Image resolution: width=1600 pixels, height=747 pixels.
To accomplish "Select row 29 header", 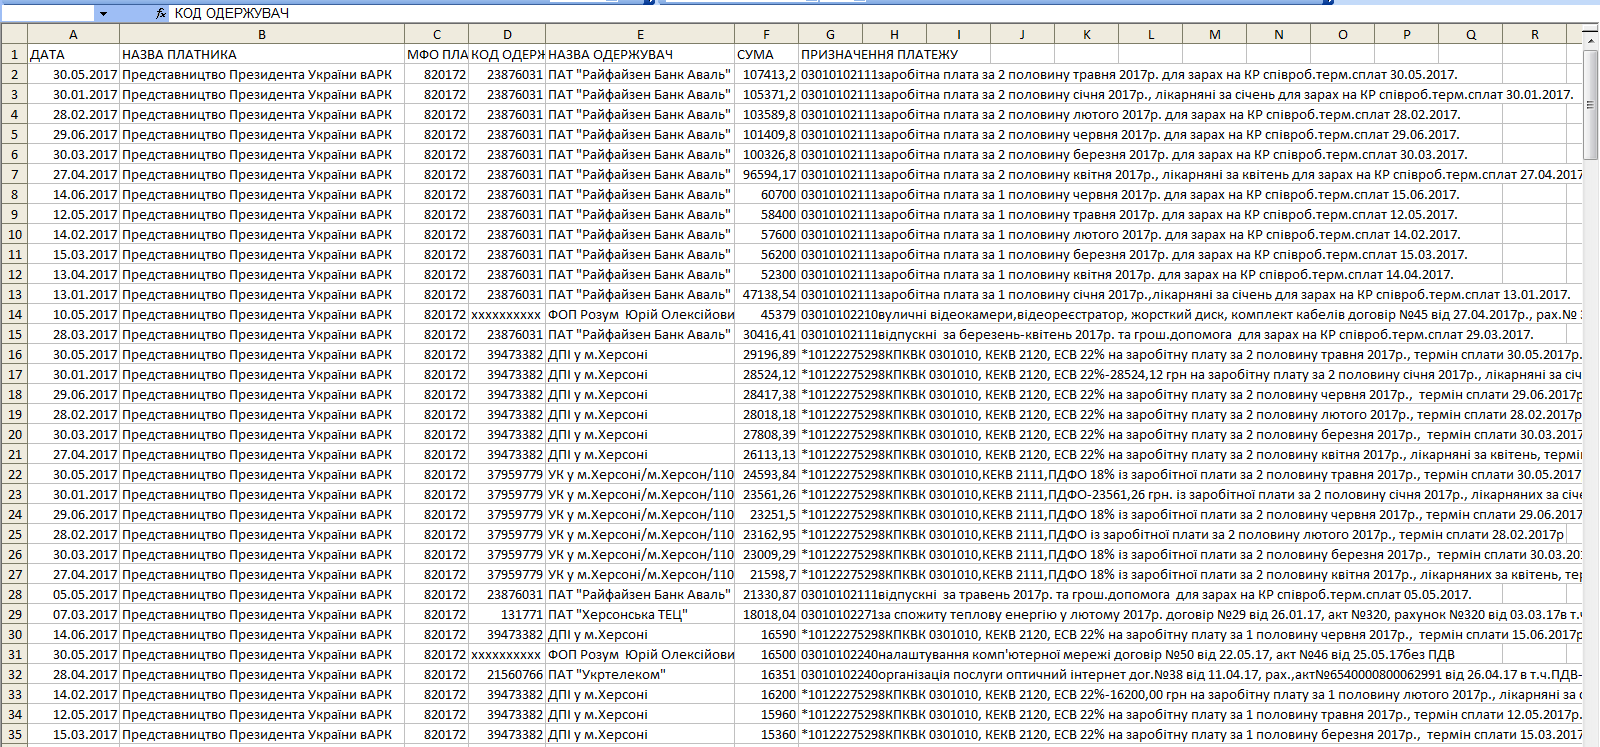I will [14, 614].
